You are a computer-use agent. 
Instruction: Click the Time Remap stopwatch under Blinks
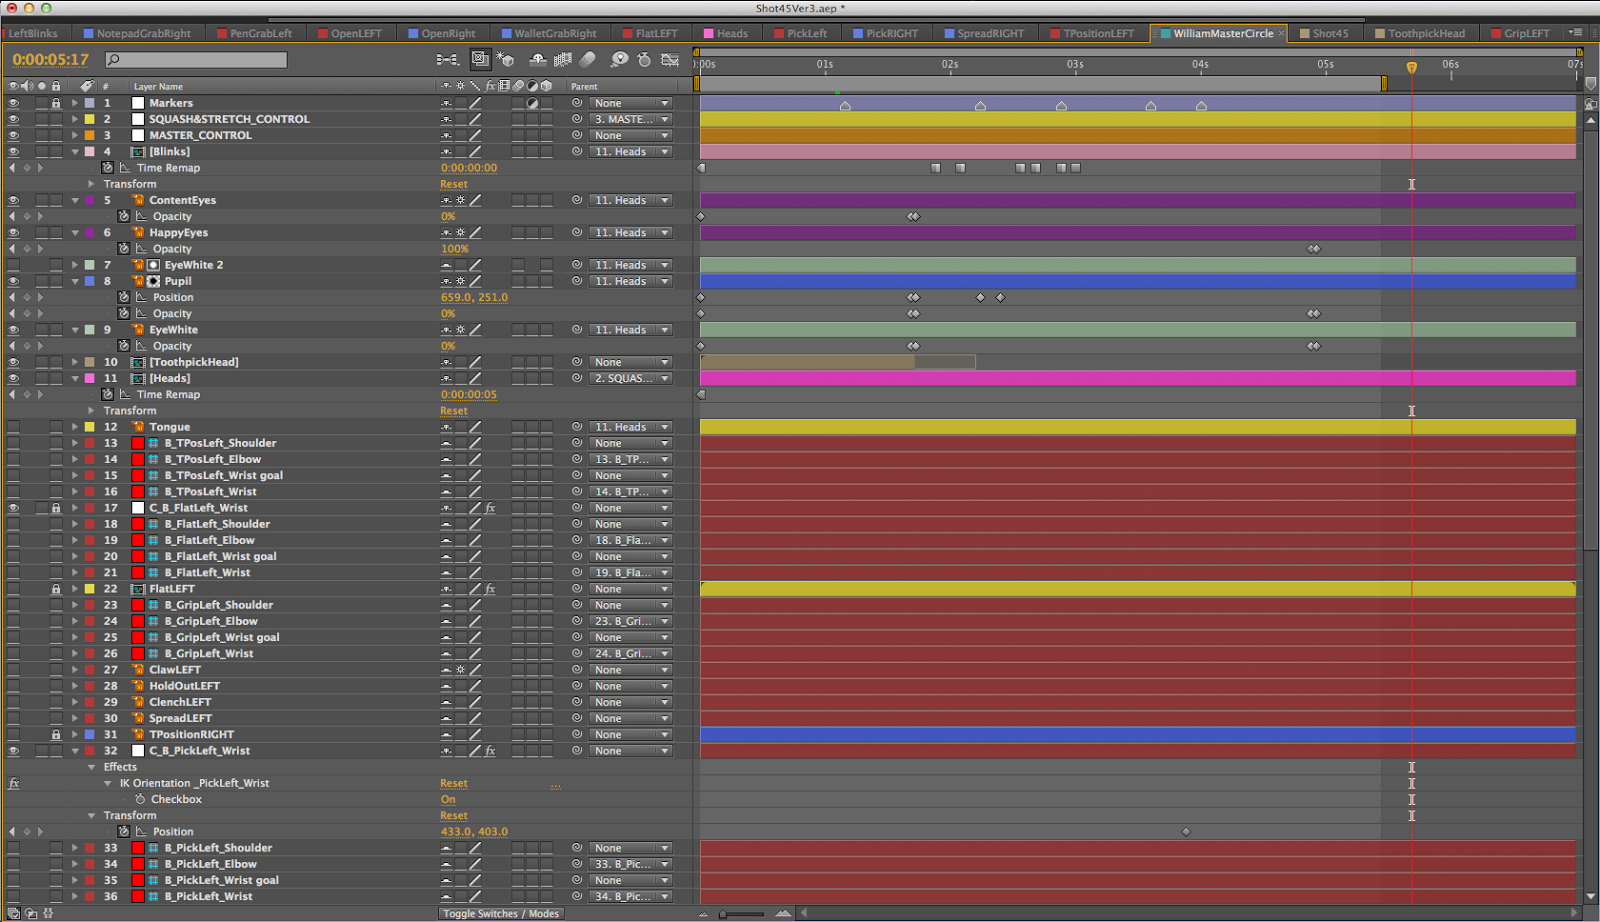[107, 168]
